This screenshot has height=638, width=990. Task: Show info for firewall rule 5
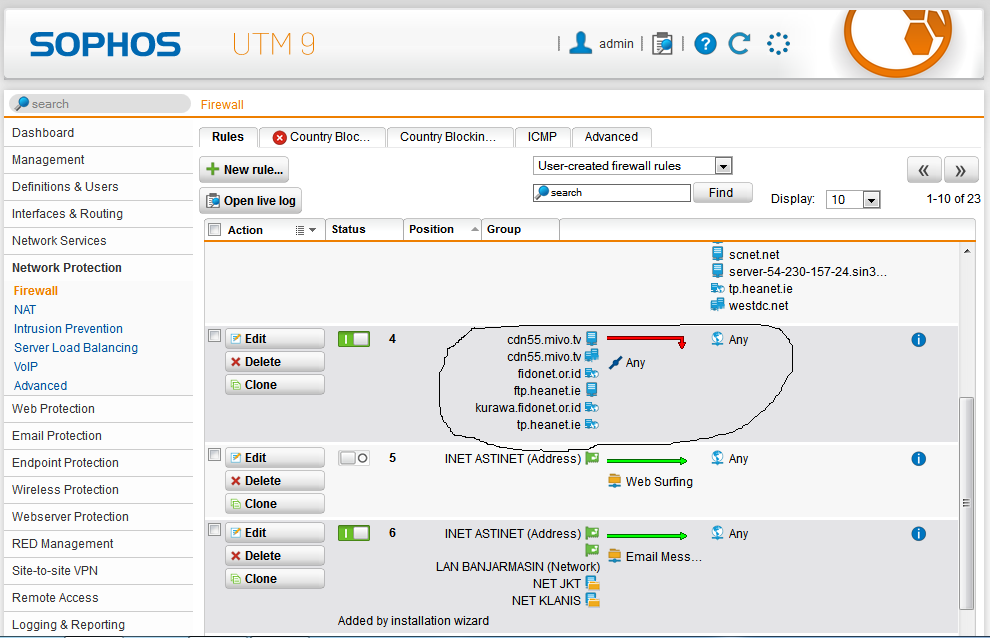pyautogui.click(x=919, y=459)
